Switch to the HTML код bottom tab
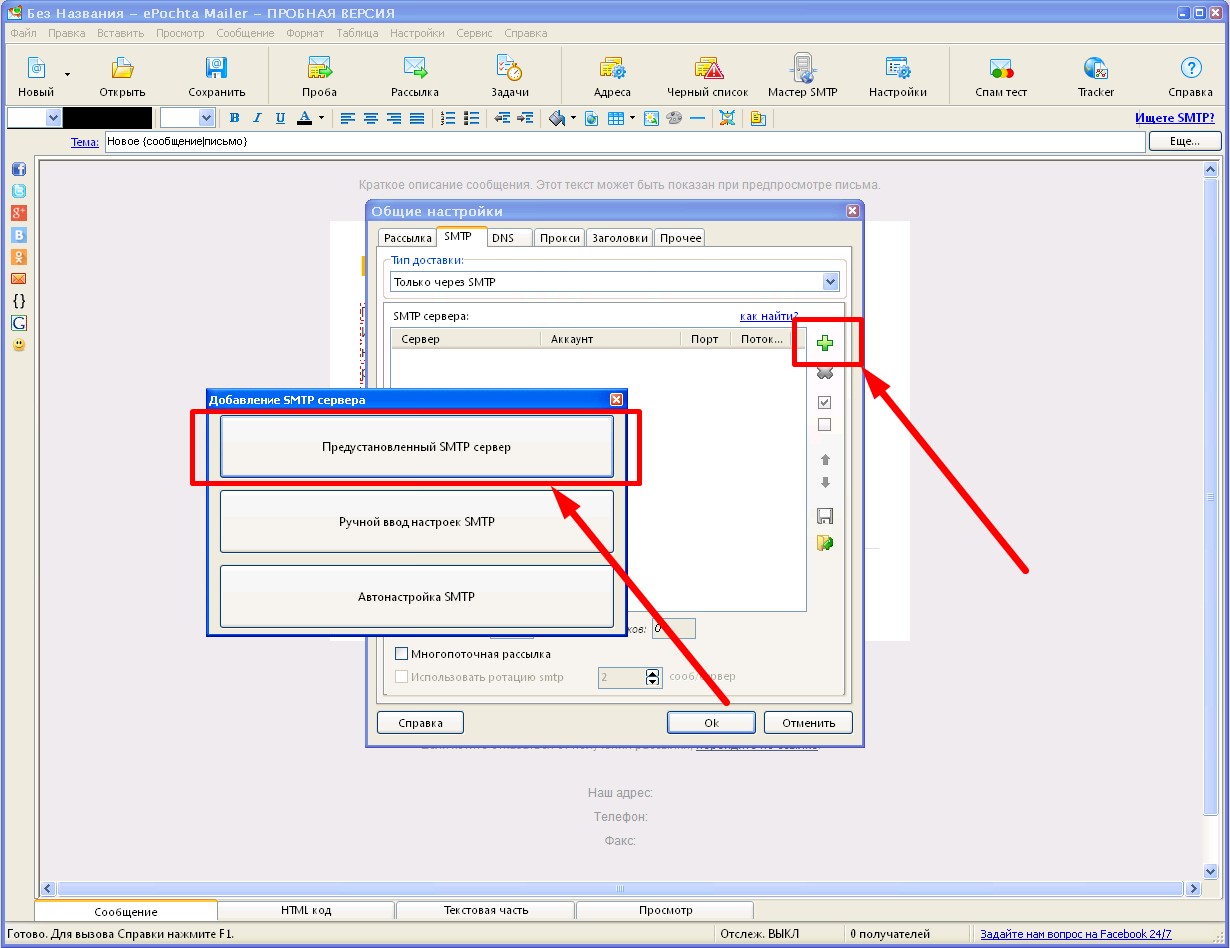 pos(306,910)
